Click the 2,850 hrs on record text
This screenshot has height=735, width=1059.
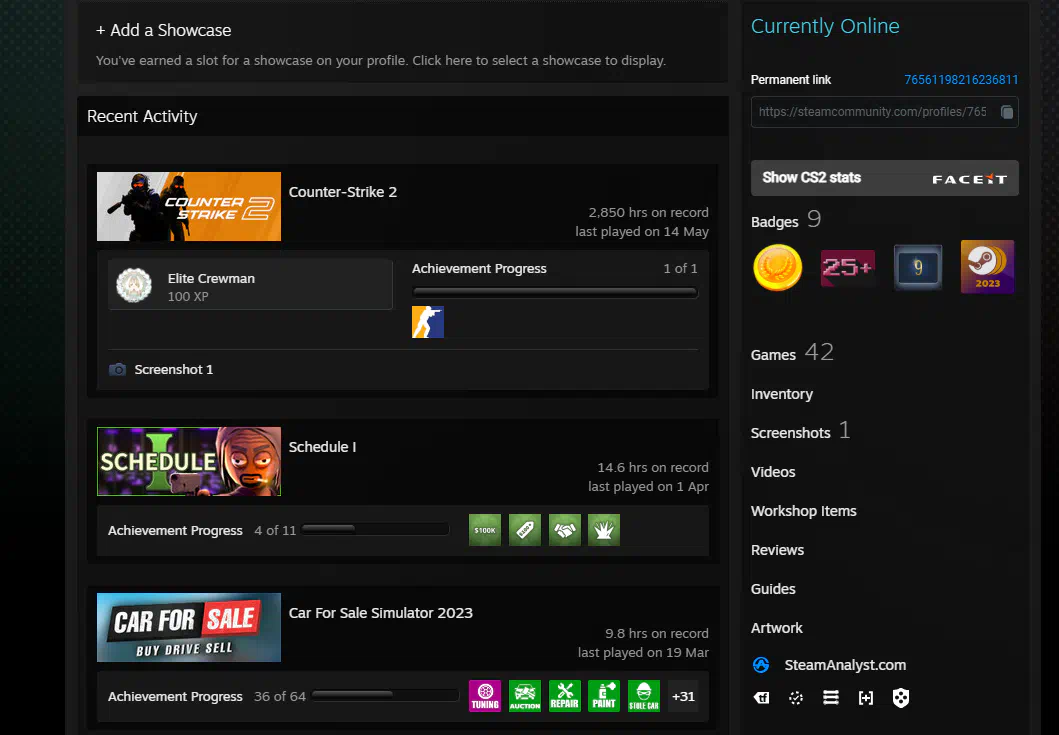(648, 212)
